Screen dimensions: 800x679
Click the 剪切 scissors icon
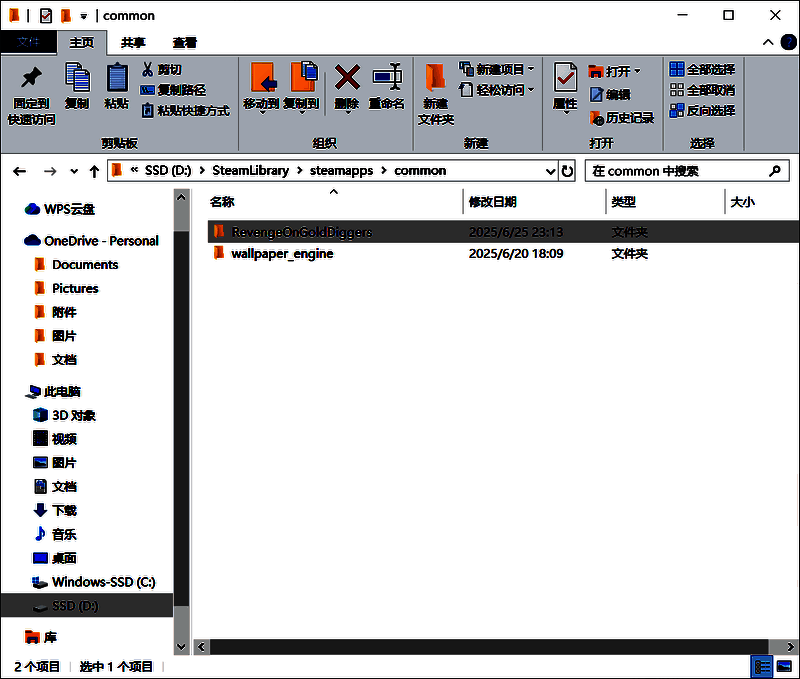pos(148,69)
